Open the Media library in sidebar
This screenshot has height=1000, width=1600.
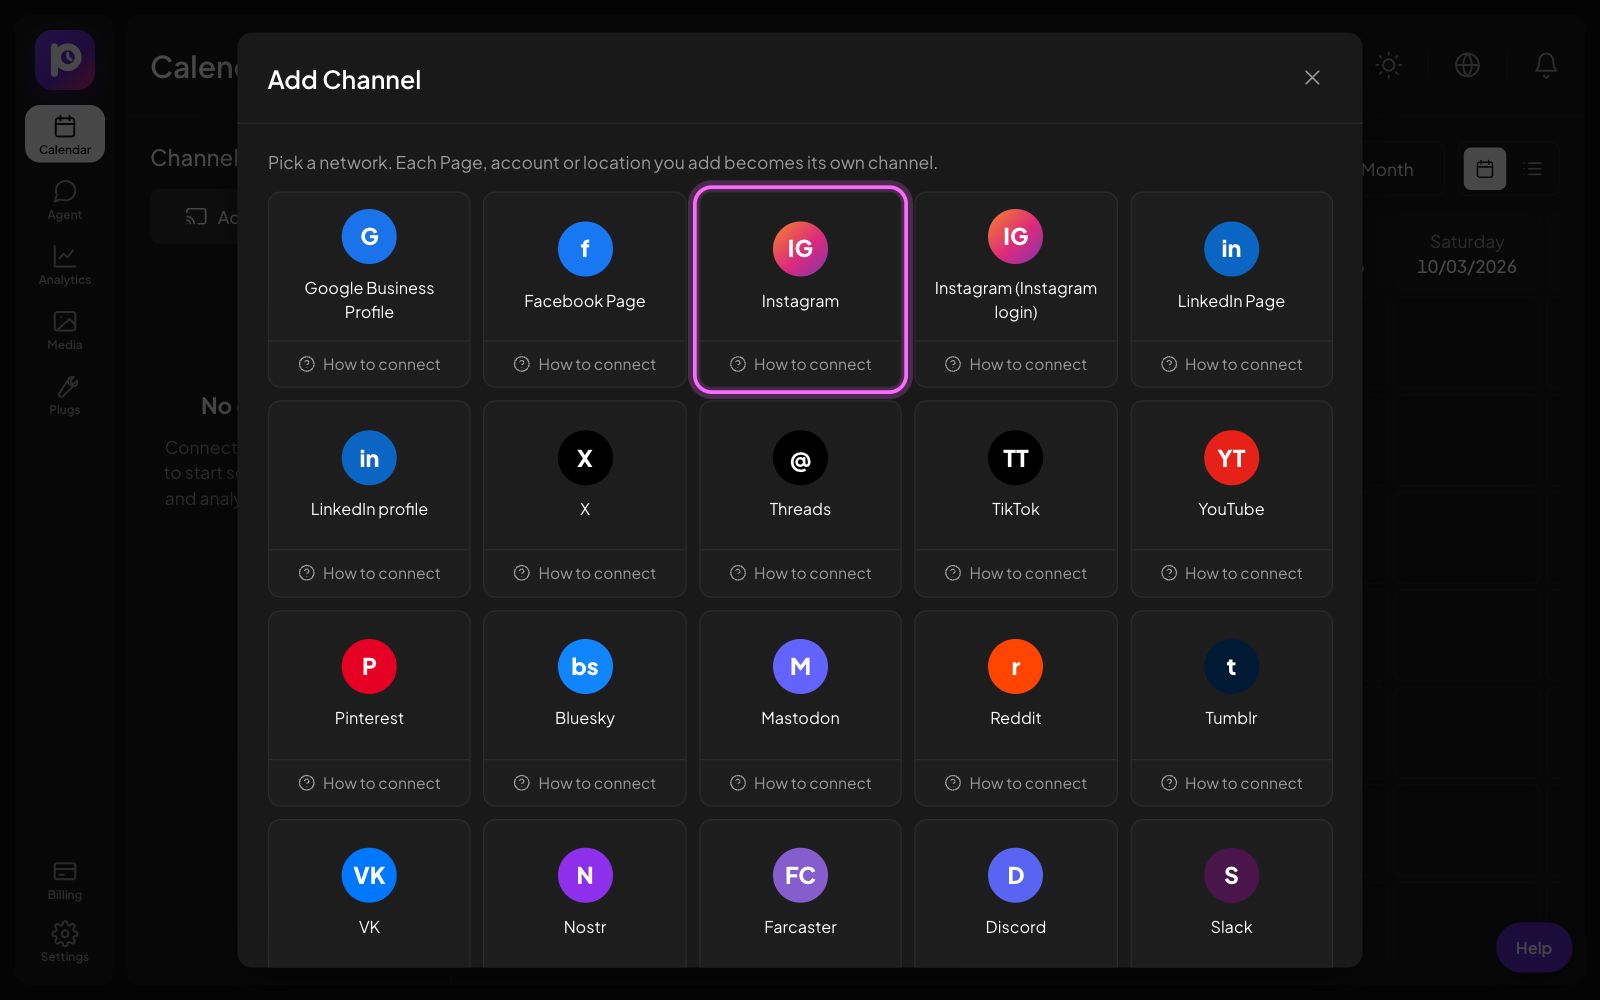click(65, 330)
